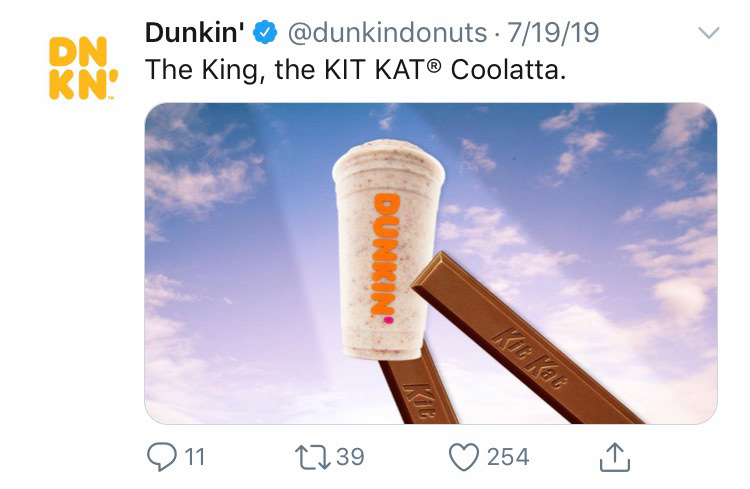Click the word Coolatta in the tweet
This screenshot has width=750, height=489.
(508, 70)
